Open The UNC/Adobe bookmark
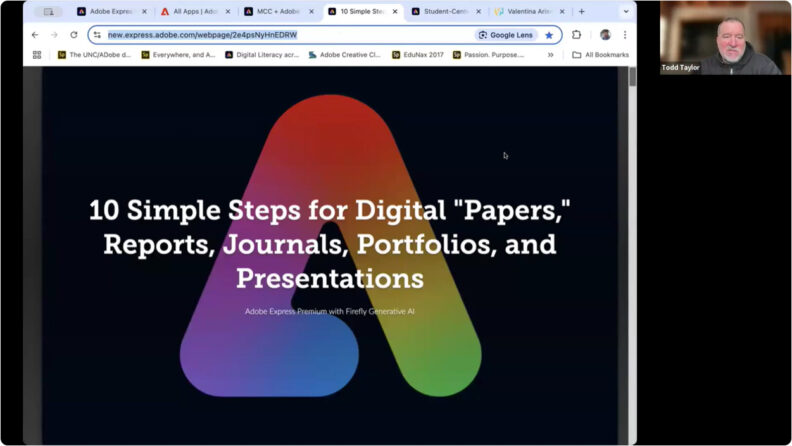The height and width of the screenshot is (446, 792). click(94, 55)
